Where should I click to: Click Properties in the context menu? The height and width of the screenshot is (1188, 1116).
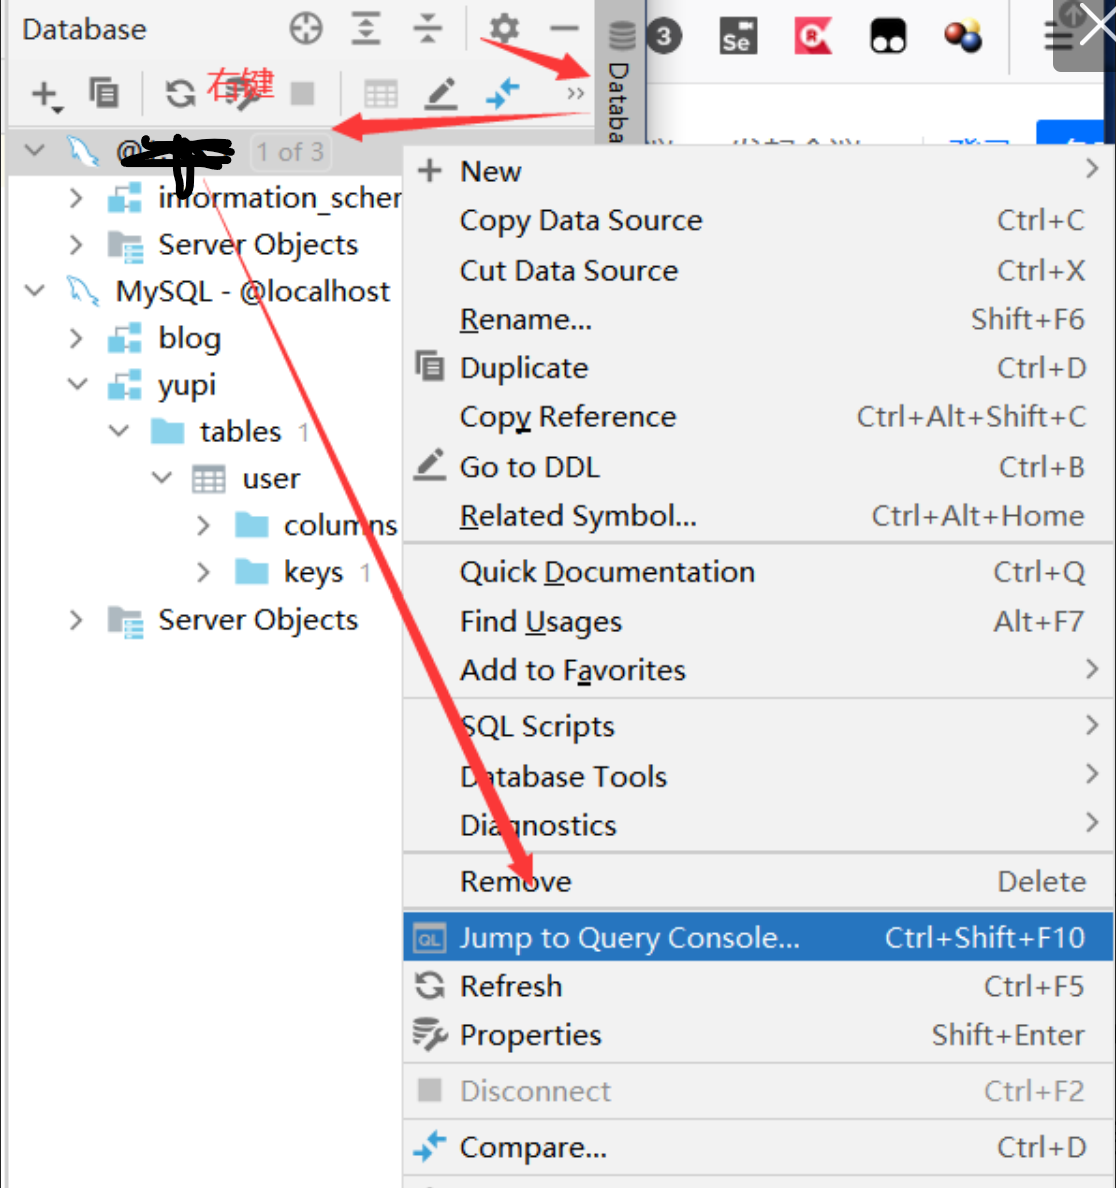[x=530, y=1035]
